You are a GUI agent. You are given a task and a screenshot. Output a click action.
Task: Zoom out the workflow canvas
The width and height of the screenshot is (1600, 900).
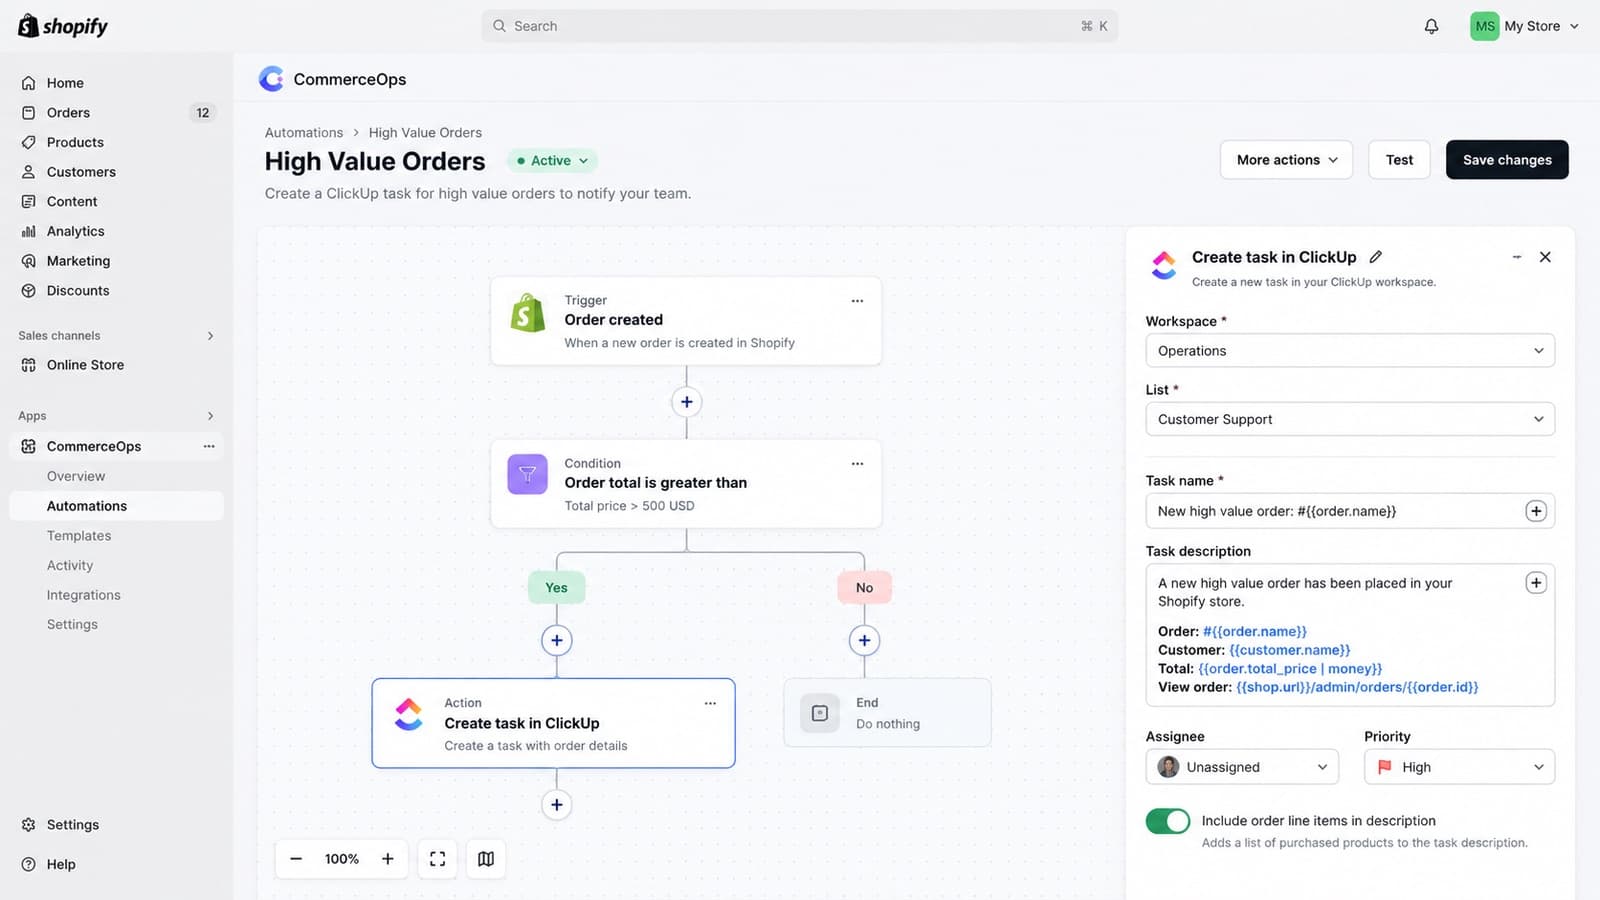(x=296, y=859)
